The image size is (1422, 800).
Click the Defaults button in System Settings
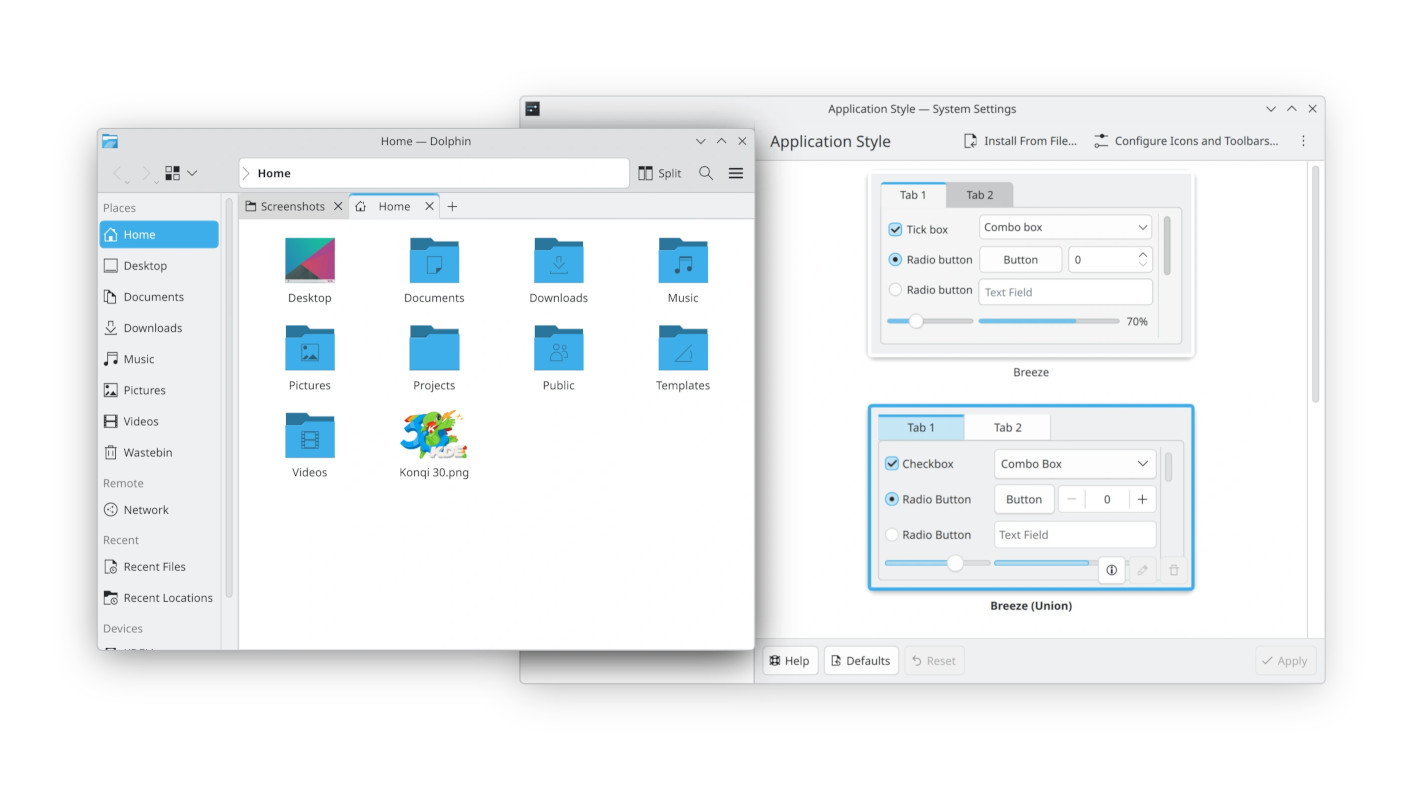(861, 661)
